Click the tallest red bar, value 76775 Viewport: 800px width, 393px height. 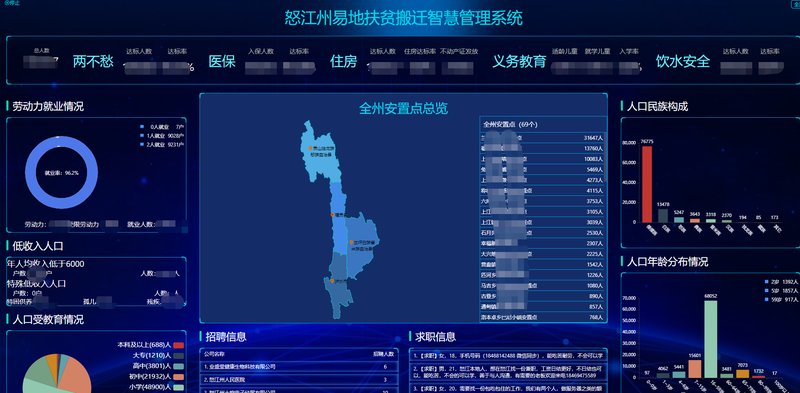click(x=647, y=184)
